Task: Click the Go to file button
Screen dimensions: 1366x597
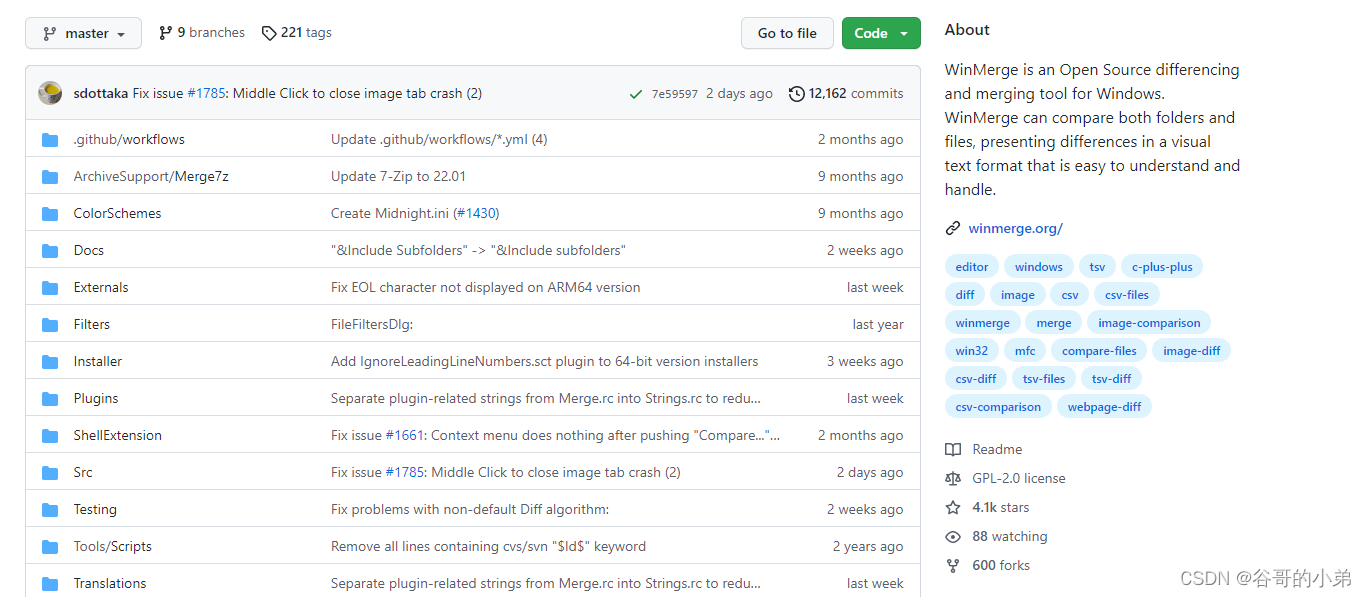Action: pyautogui.click(x=787, y=33)
